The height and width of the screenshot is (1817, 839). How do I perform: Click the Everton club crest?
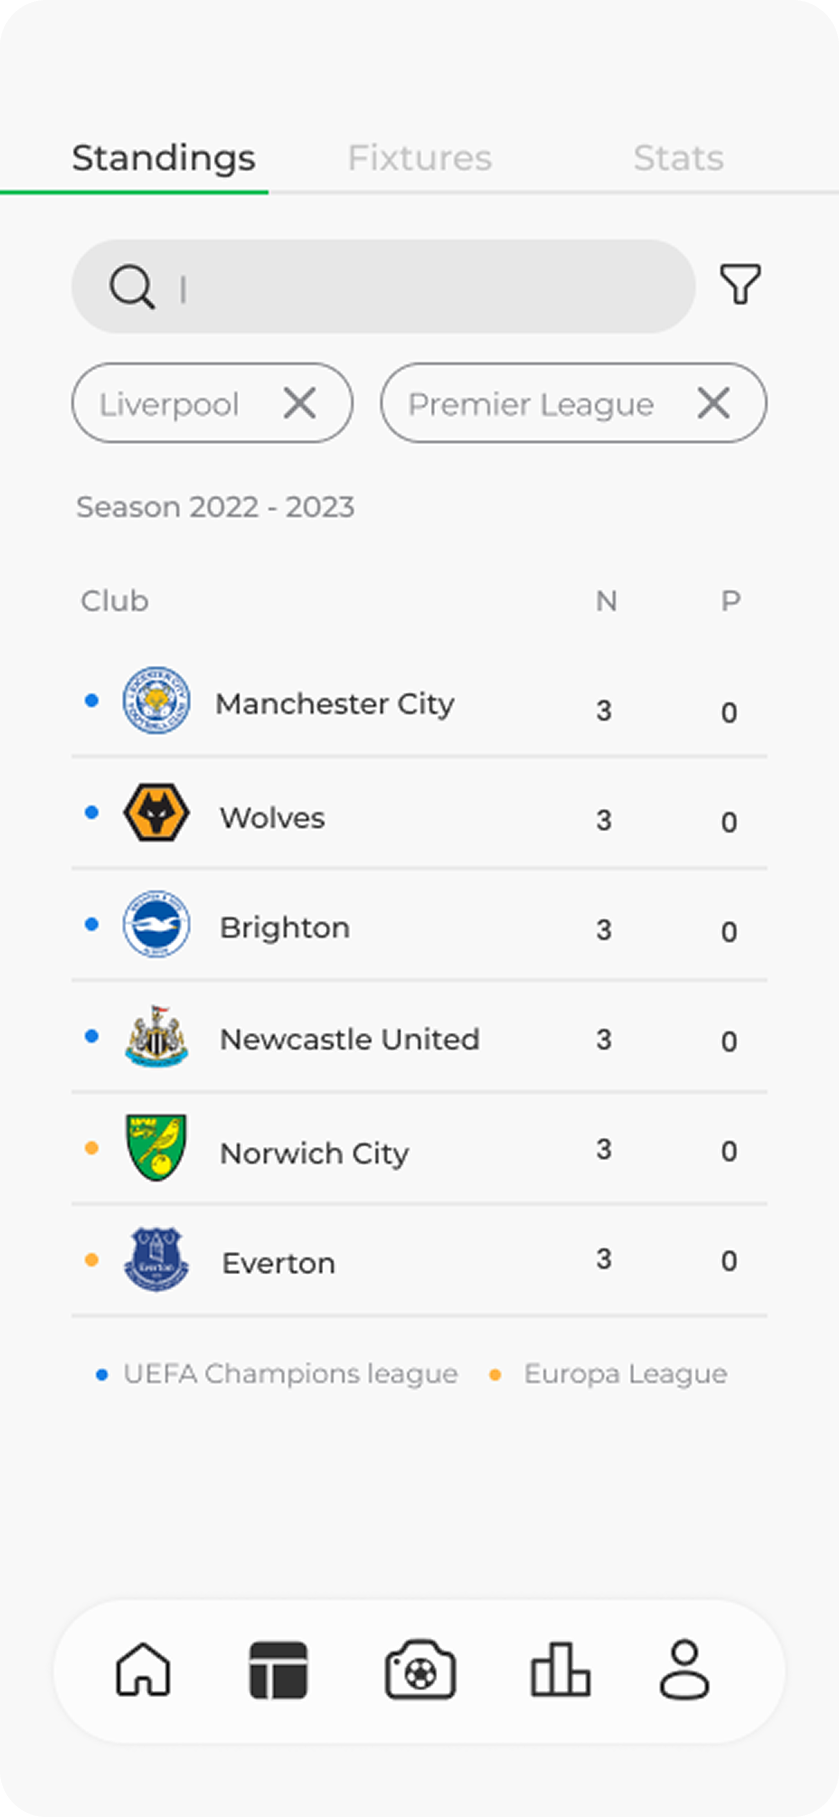(x=156, y=1259)
